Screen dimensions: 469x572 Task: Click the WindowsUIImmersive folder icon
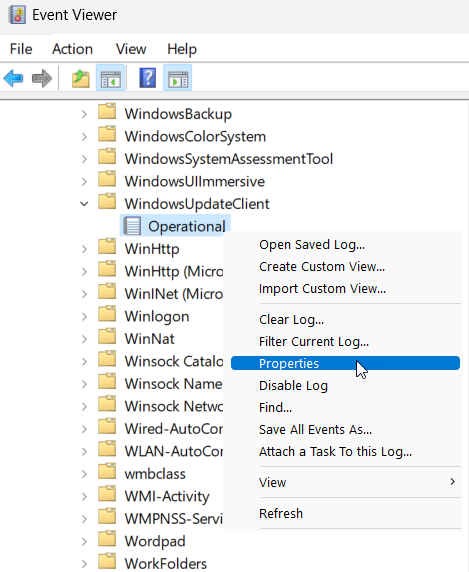click(107, 179)
